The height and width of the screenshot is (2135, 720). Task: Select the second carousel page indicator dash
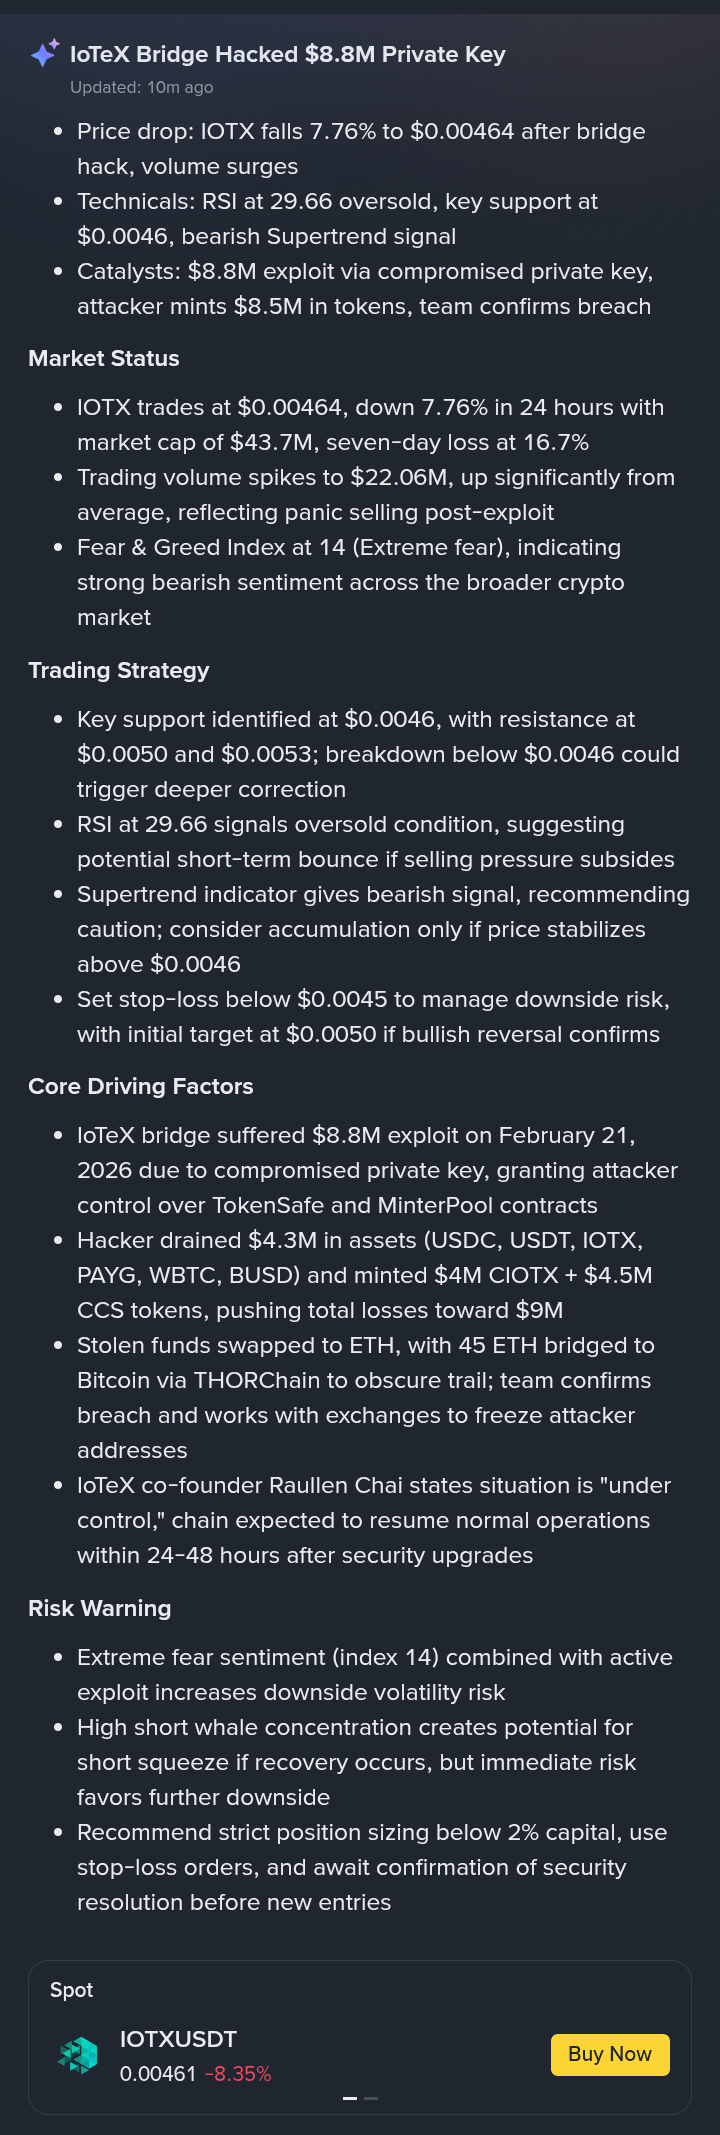click(x=371, y=2098)
